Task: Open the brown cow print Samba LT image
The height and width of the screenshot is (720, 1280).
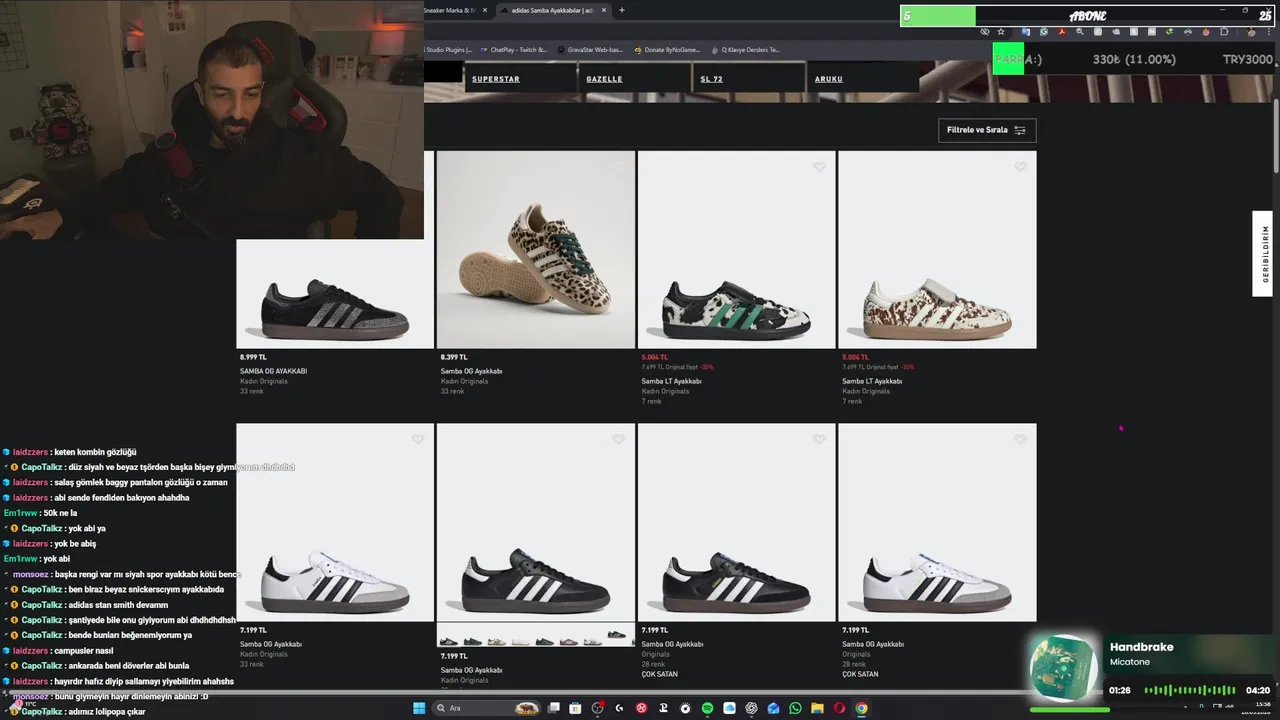Action: [937, 250]
